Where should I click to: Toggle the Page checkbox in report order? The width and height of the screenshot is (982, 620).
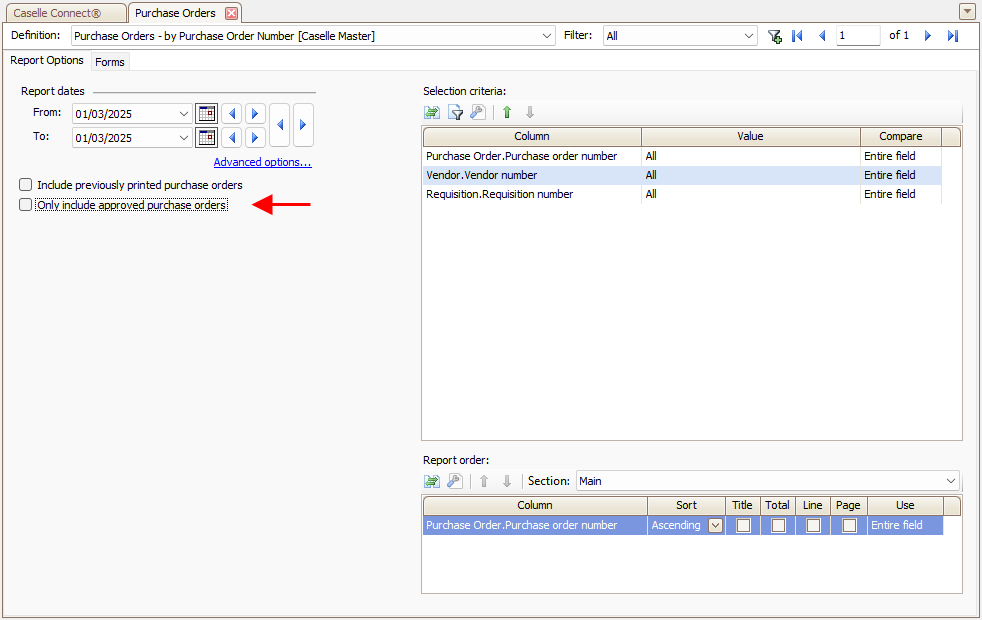(x=849, y=525)
